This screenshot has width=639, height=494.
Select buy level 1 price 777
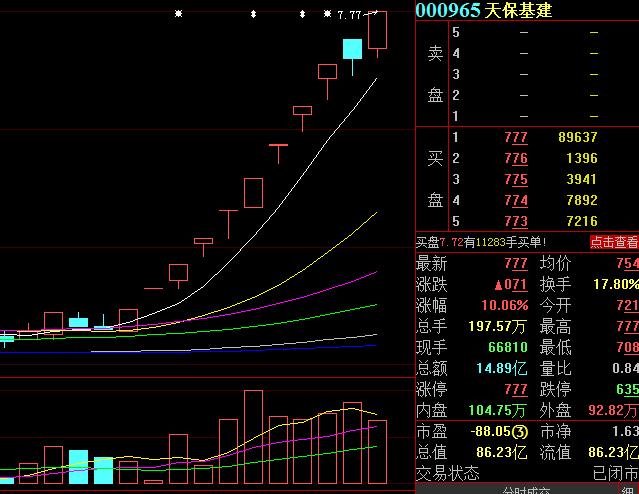[516, 137]
